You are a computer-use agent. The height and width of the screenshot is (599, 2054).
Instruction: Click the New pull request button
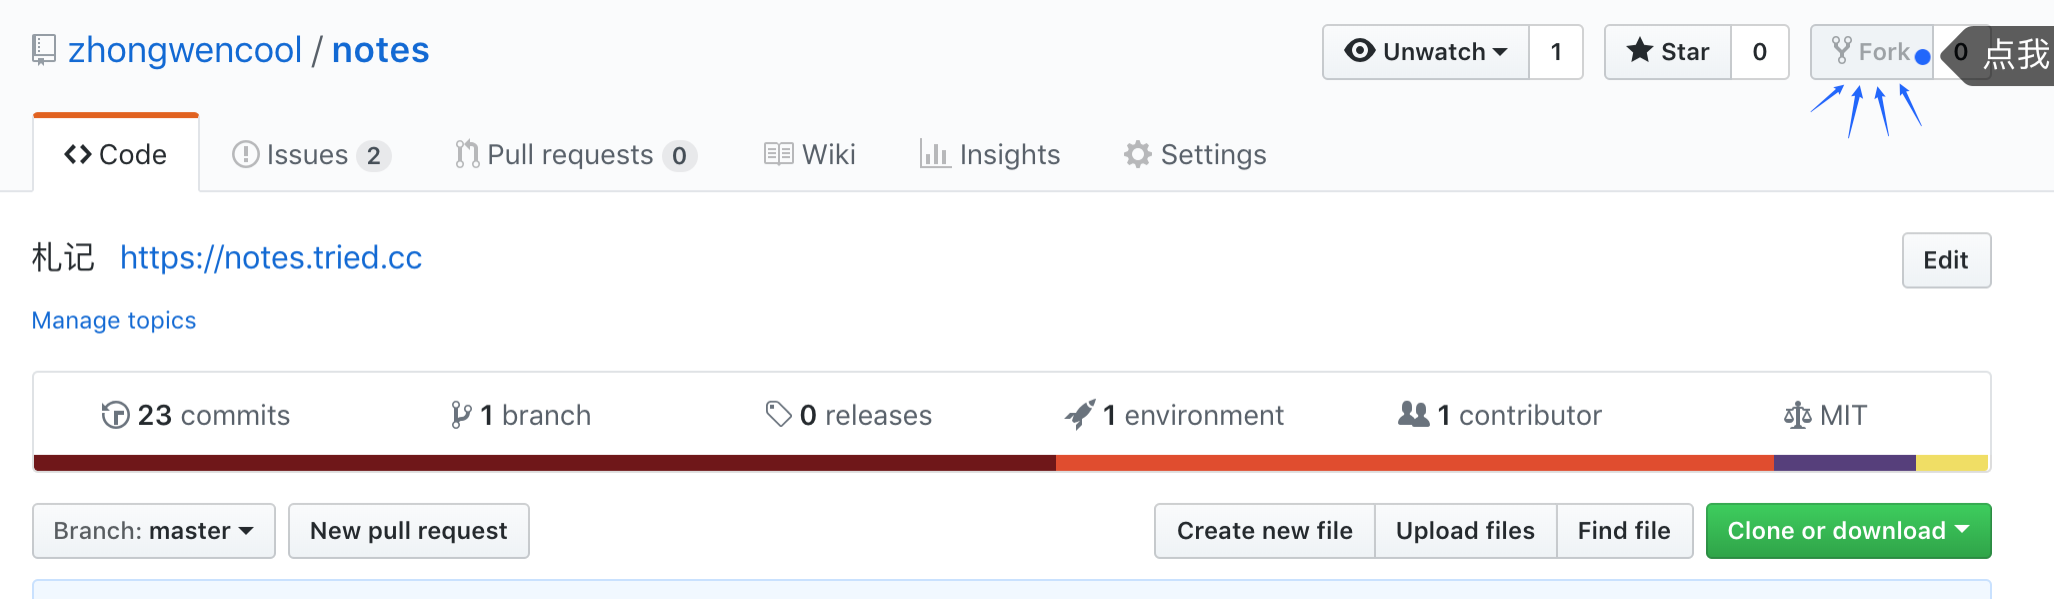pyautogui.click(x=409, y=531)
